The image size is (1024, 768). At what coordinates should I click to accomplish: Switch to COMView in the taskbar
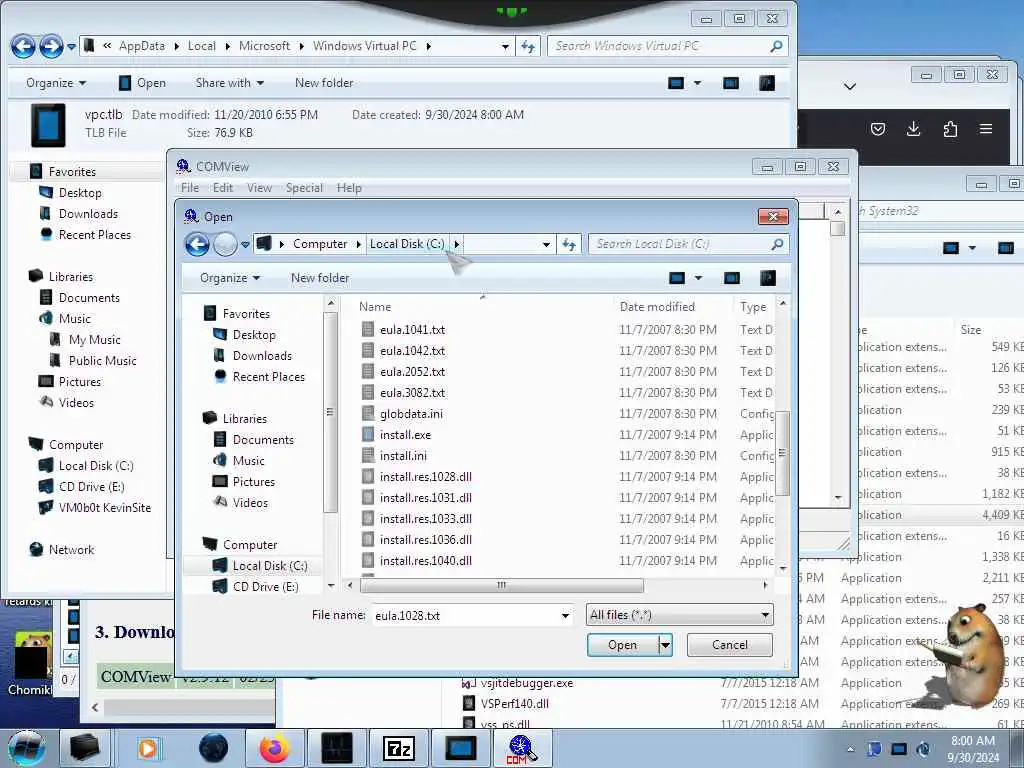(522, 748)
